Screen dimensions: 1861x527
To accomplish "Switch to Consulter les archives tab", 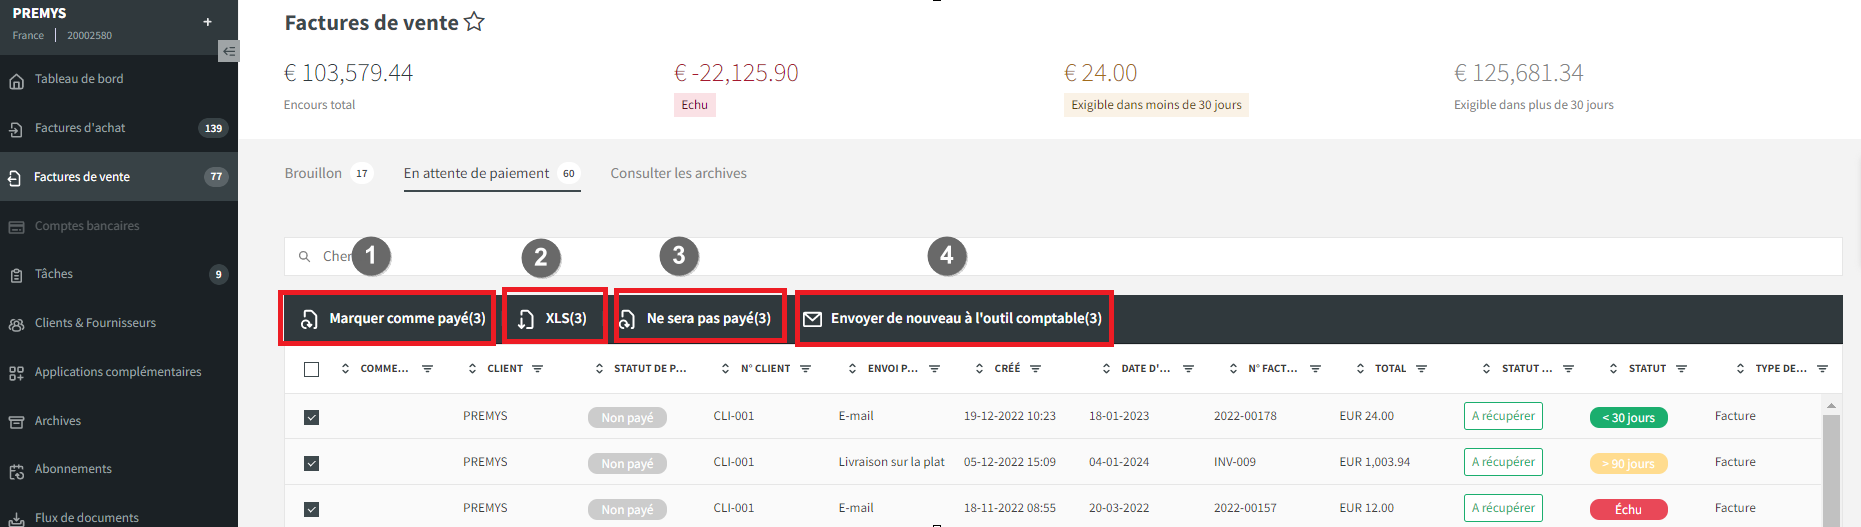I will (679, 173).
